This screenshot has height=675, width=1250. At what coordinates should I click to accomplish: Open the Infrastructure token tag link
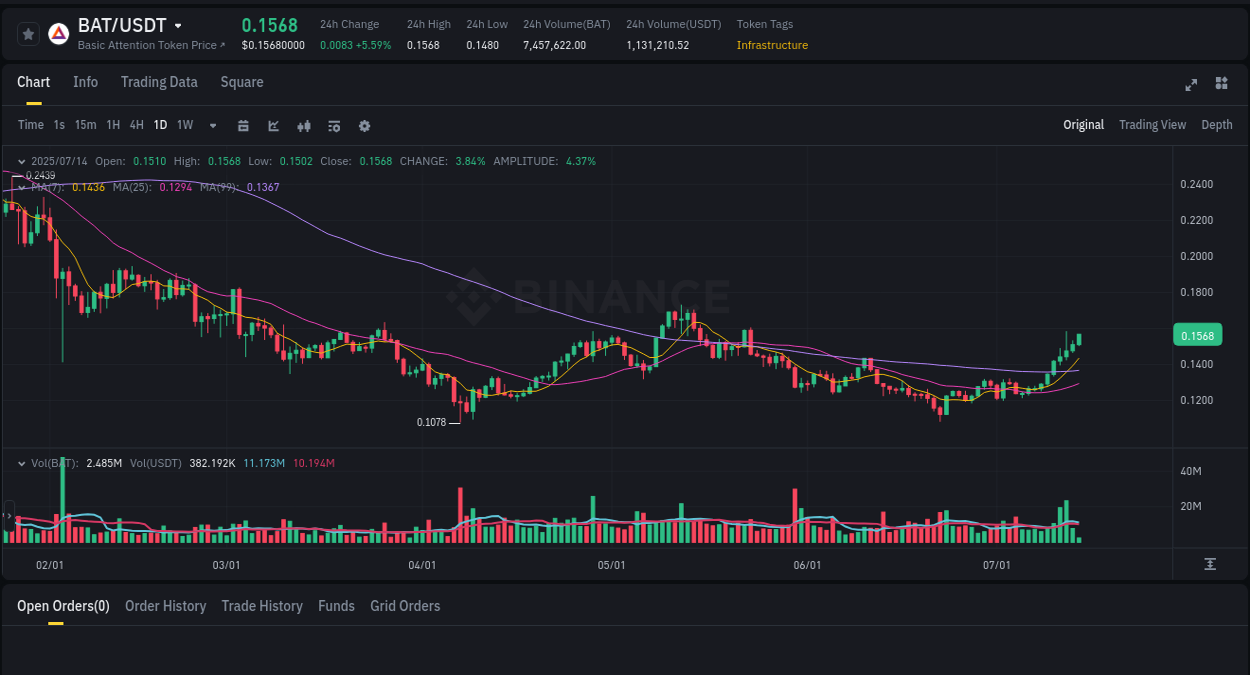point(772,45)
